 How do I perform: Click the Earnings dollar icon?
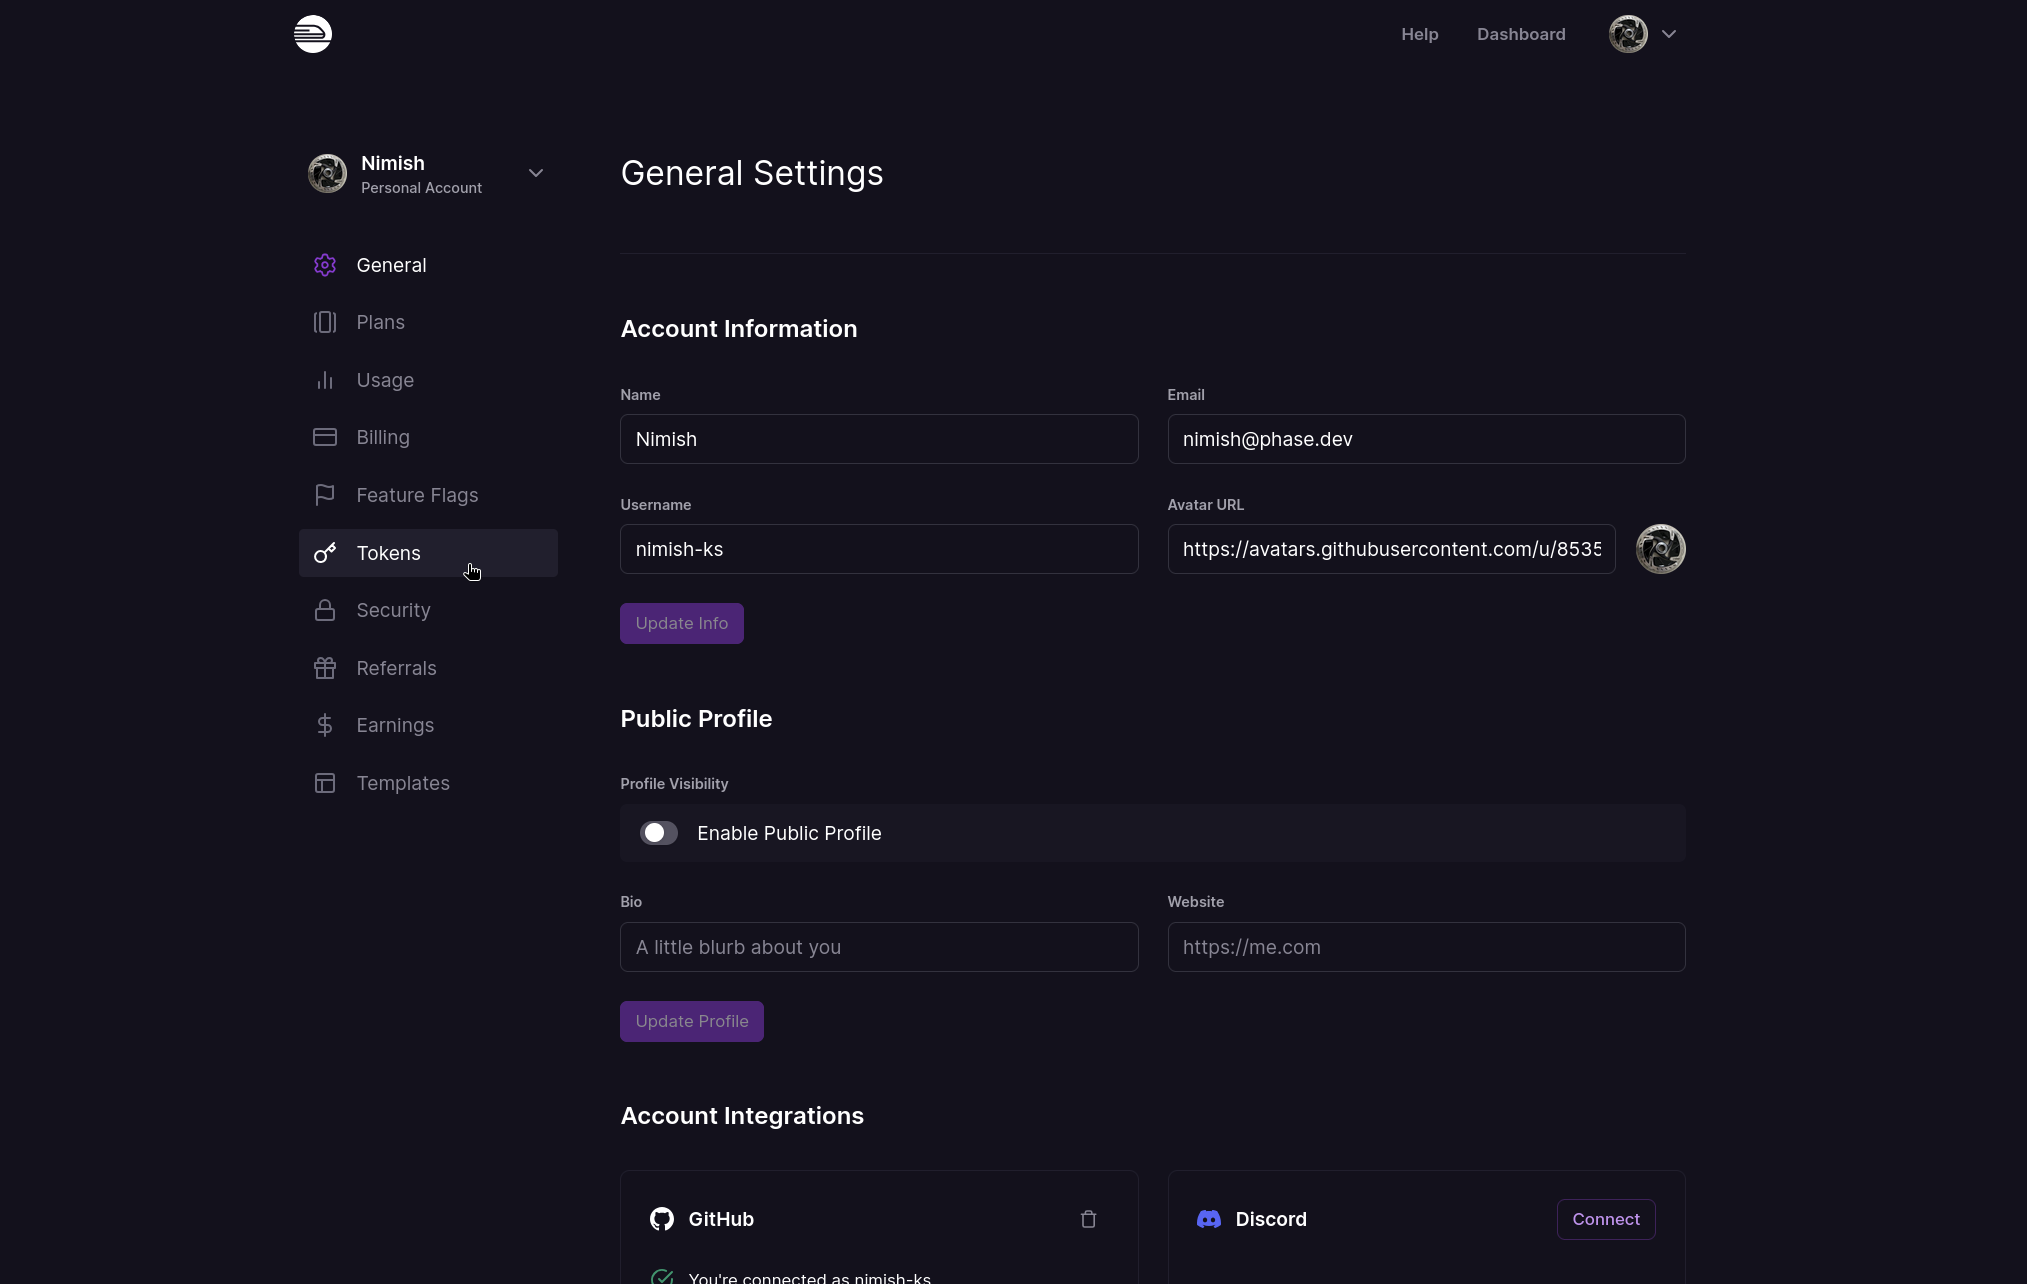[324, 725]
